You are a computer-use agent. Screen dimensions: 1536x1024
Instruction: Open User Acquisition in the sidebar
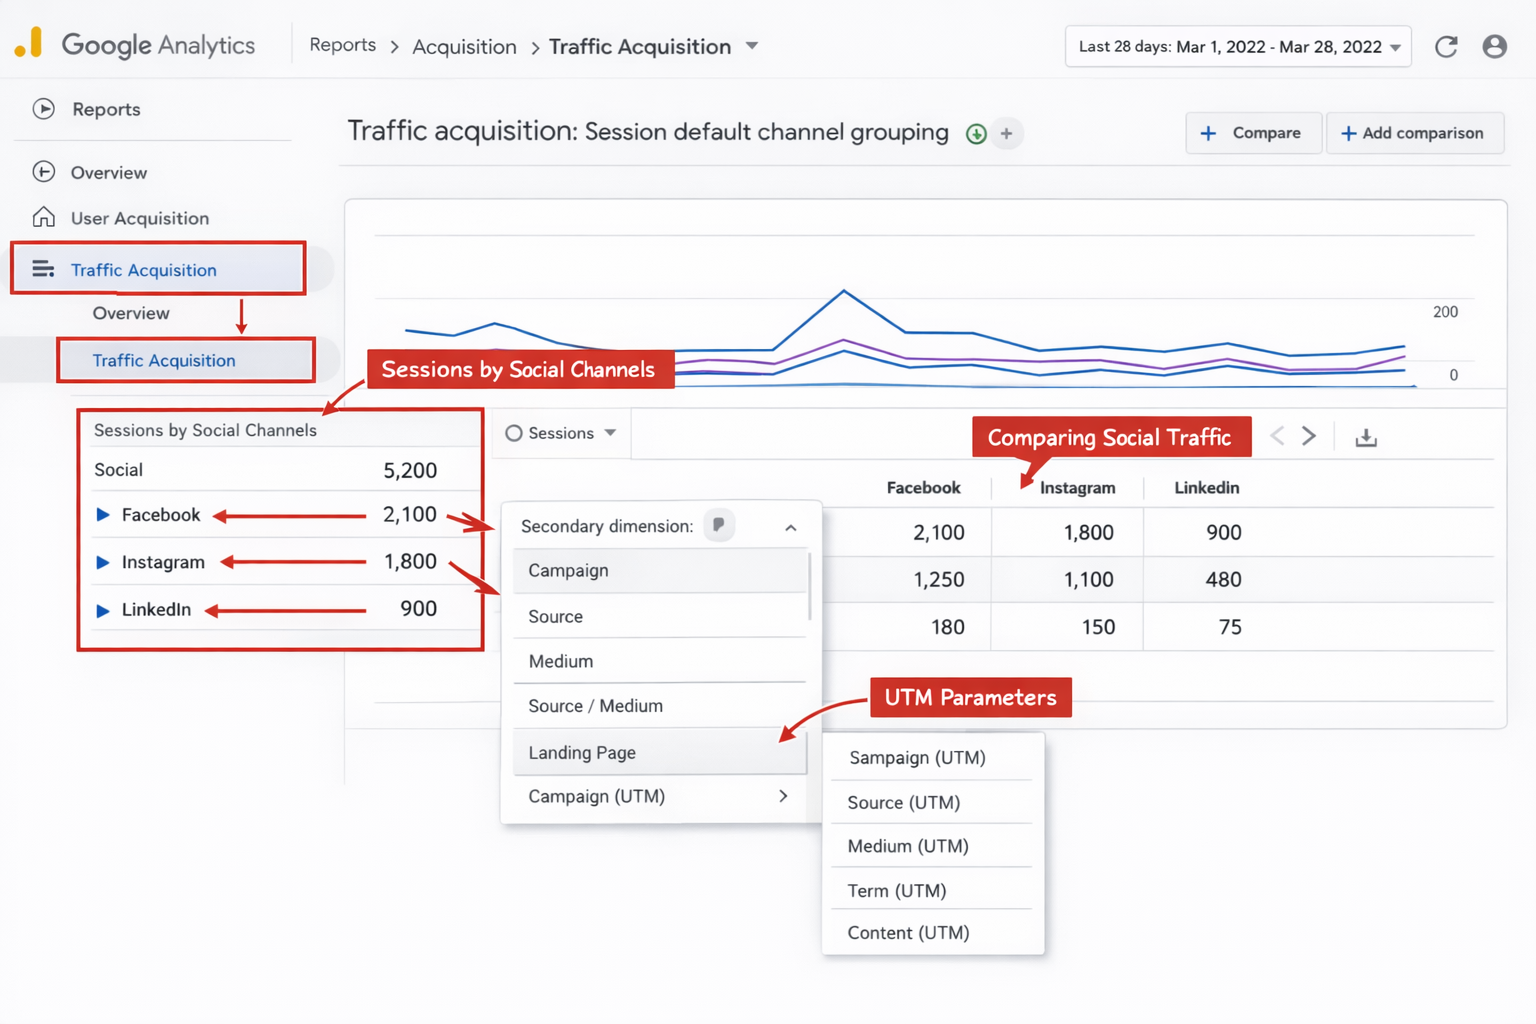[140, 217]
